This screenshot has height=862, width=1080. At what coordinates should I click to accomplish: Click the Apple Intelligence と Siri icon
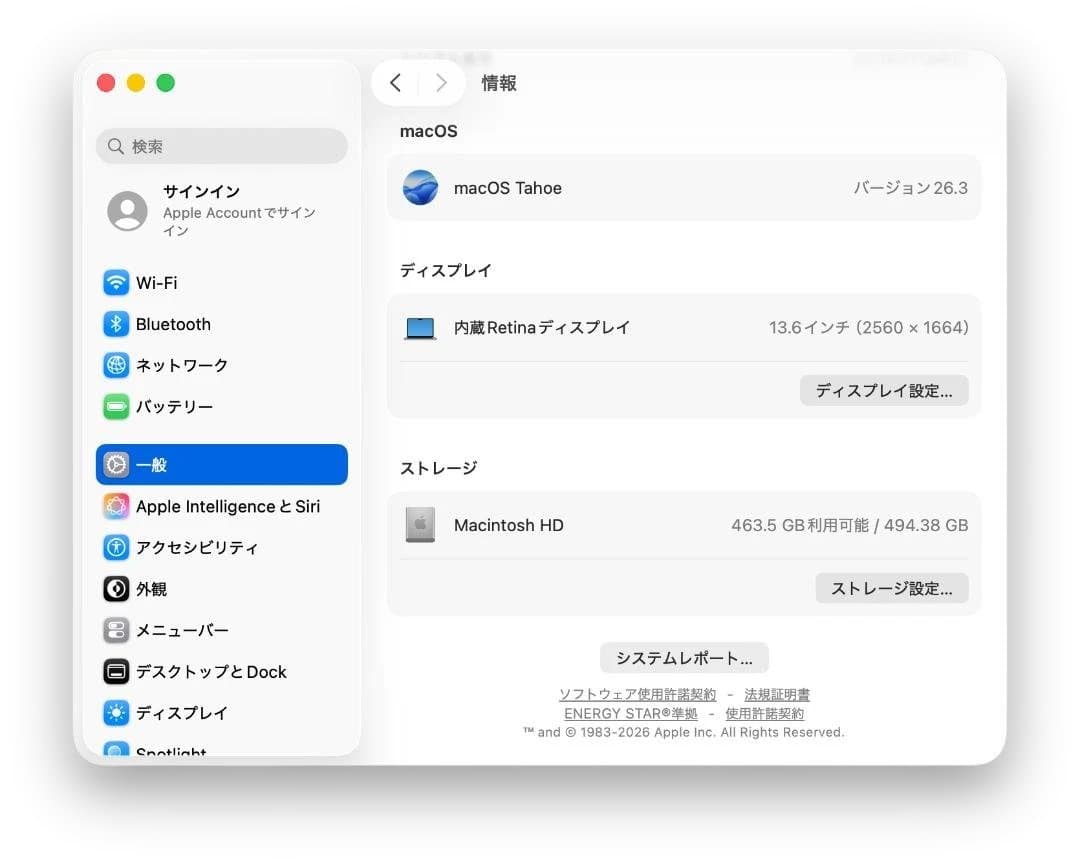pos(117,506)
